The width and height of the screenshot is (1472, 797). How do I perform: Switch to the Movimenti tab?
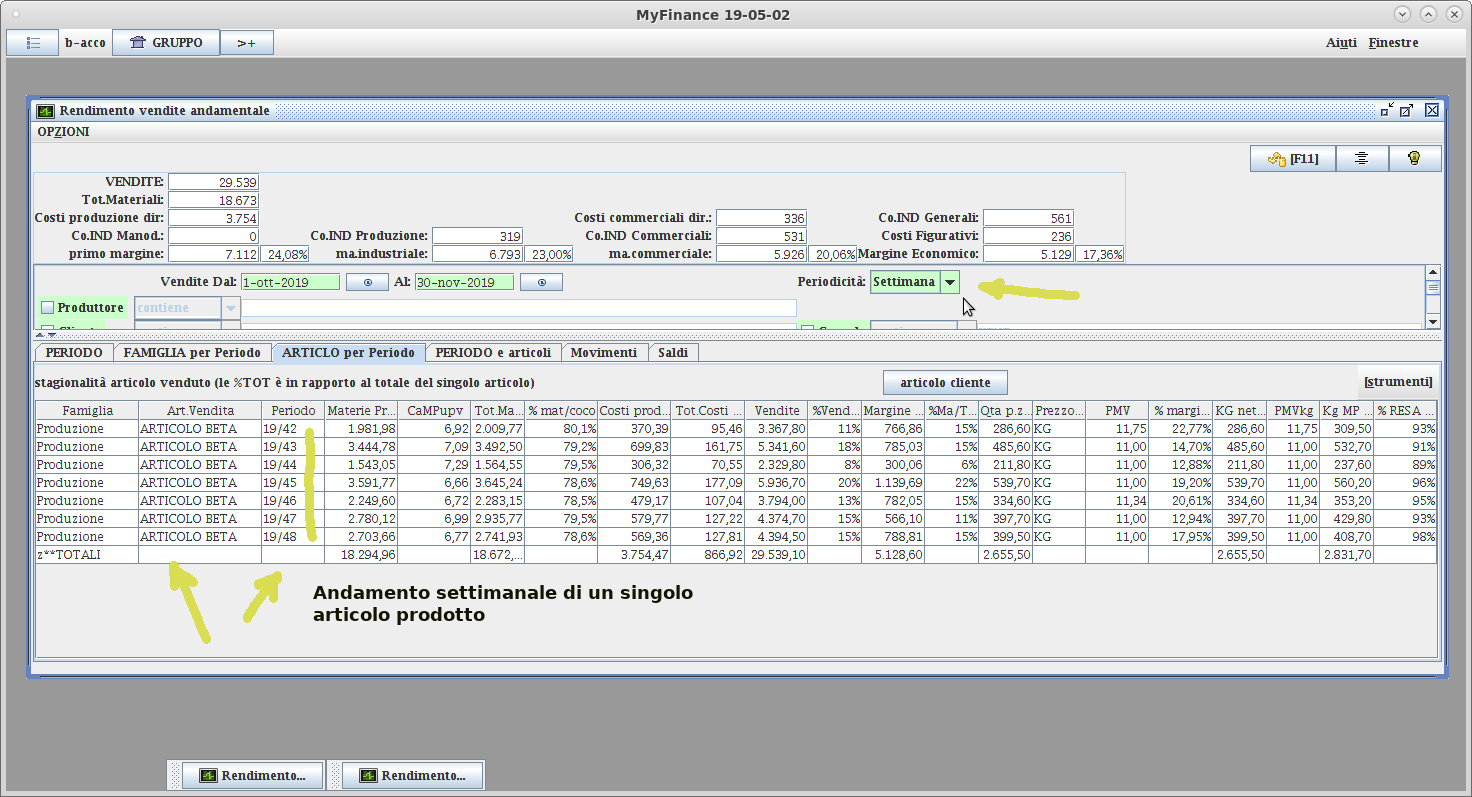604,353
